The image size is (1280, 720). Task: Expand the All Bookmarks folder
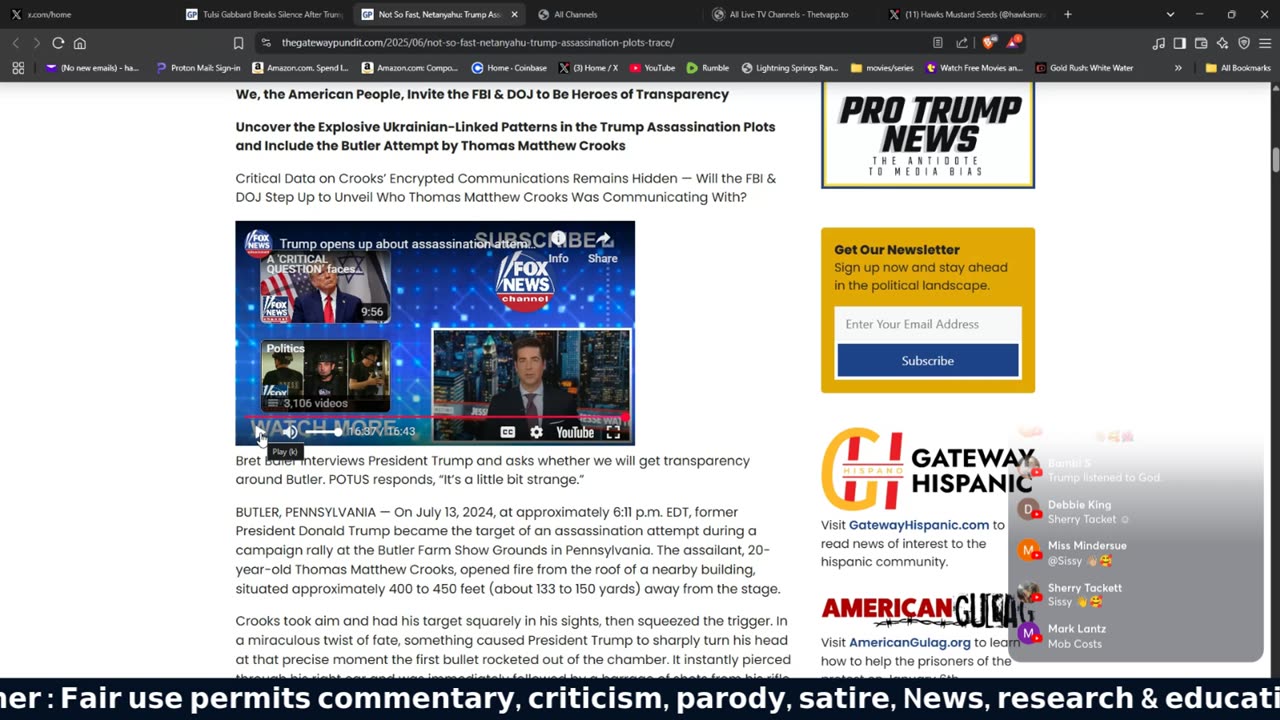[1238, 68]
